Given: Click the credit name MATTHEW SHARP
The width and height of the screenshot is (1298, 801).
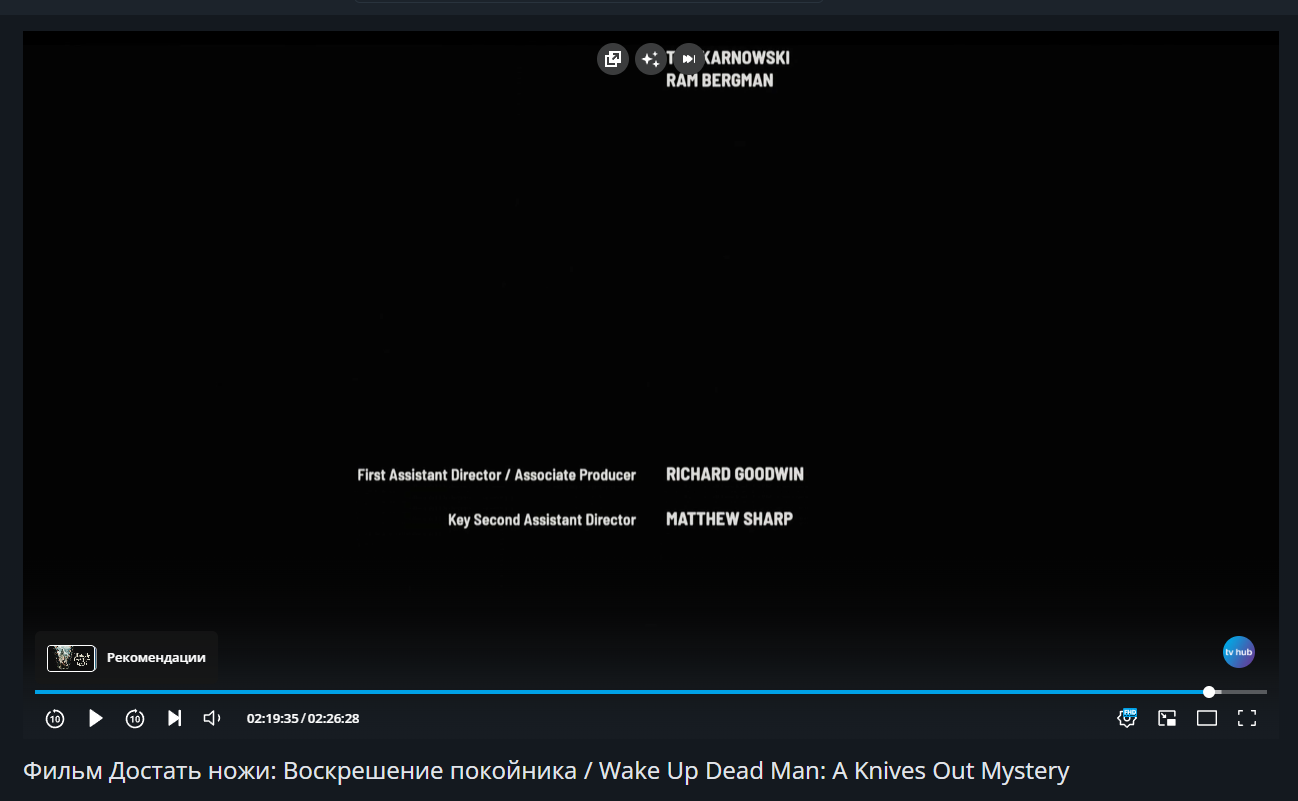Looking at the screenshot, I should (x=729, y=519).
